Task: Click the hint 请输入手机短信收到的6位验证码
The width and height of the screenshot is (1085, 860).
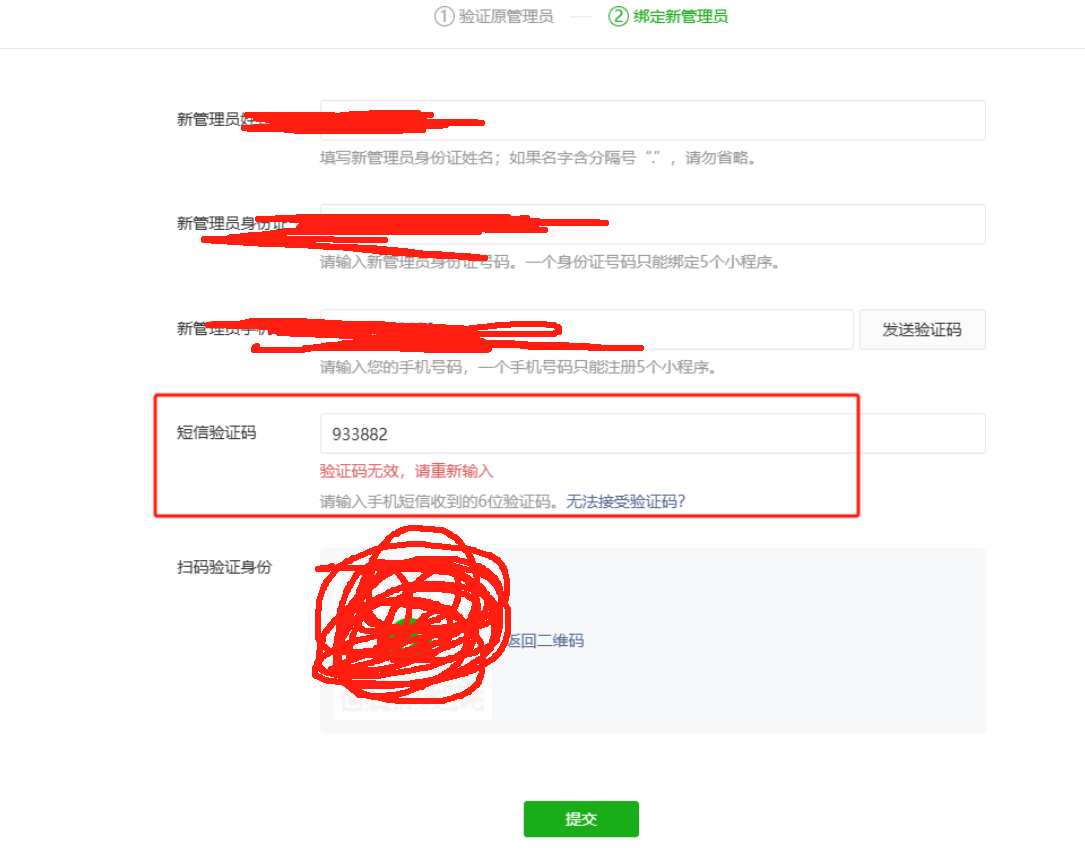Action: pyautogui.click(x=439, y=502)
